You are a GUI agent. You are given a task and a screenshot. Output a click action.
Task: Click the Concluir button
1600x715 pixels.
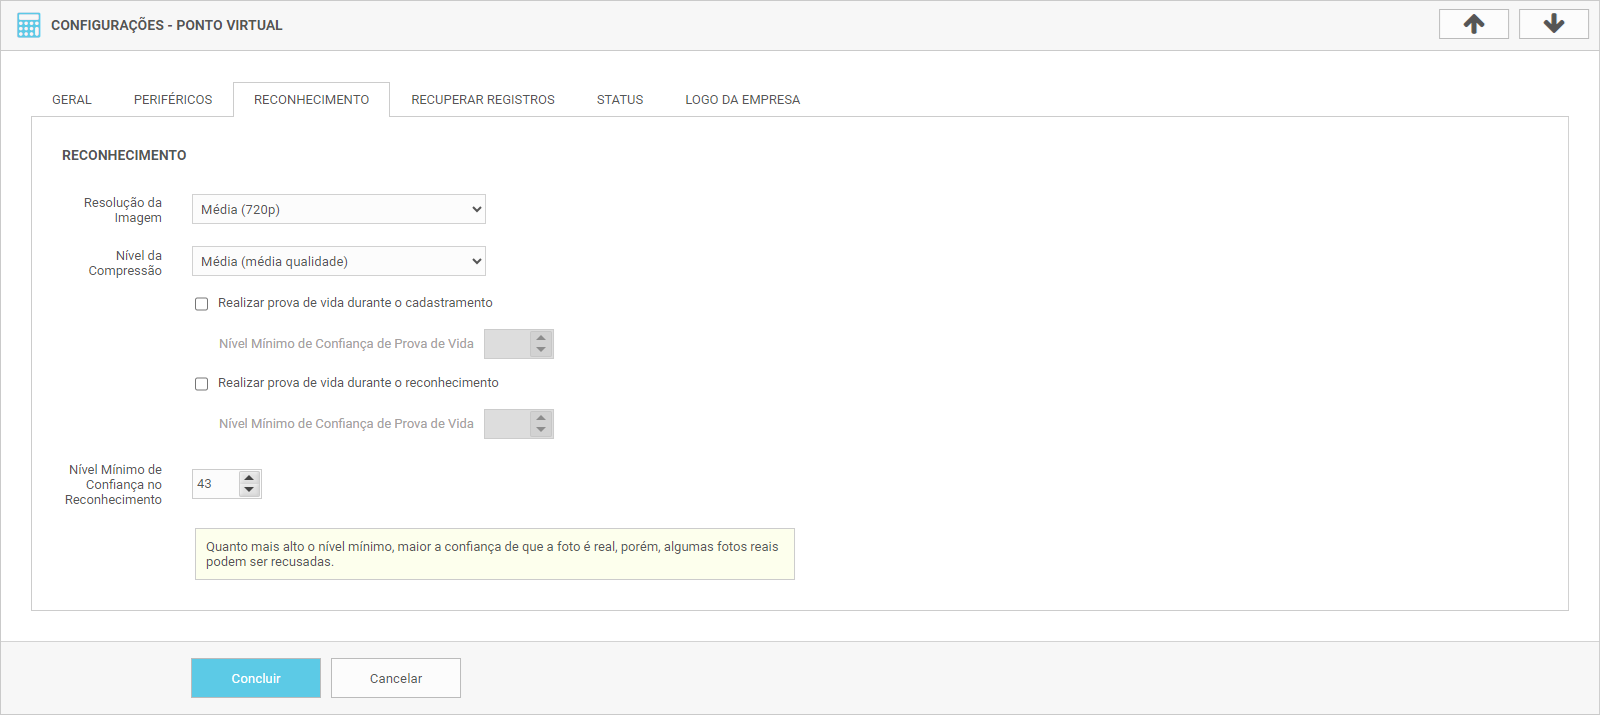(x=256, y=678)
